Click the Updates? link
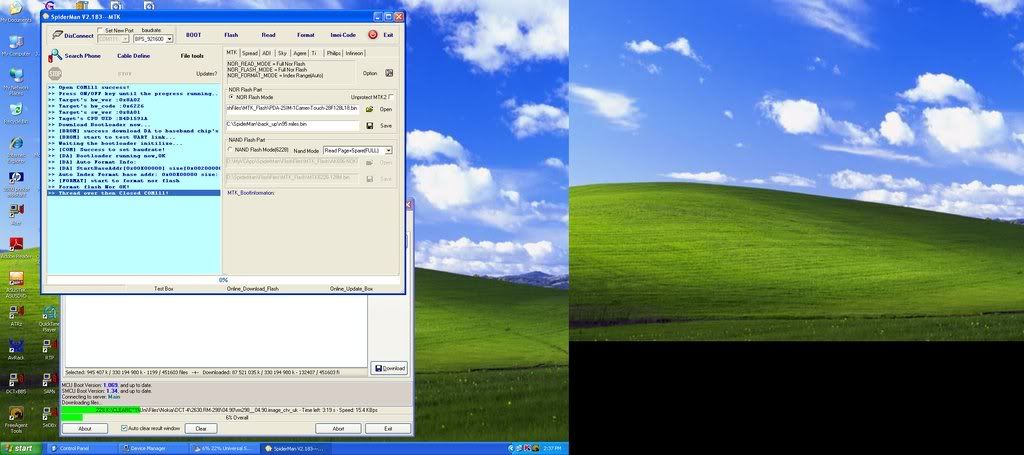1024x455 pixels. point(206,74)
